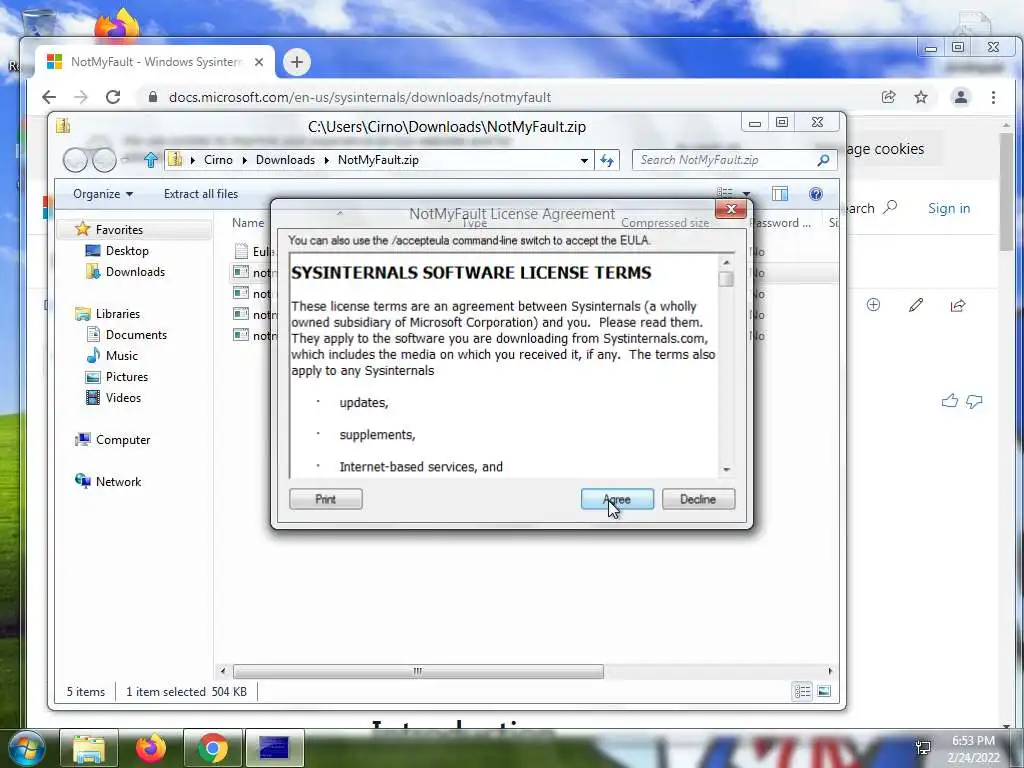This screenshot has height=768, width=1024.
Task: Go back in Chrome
Action: click(x=49, y=97)
